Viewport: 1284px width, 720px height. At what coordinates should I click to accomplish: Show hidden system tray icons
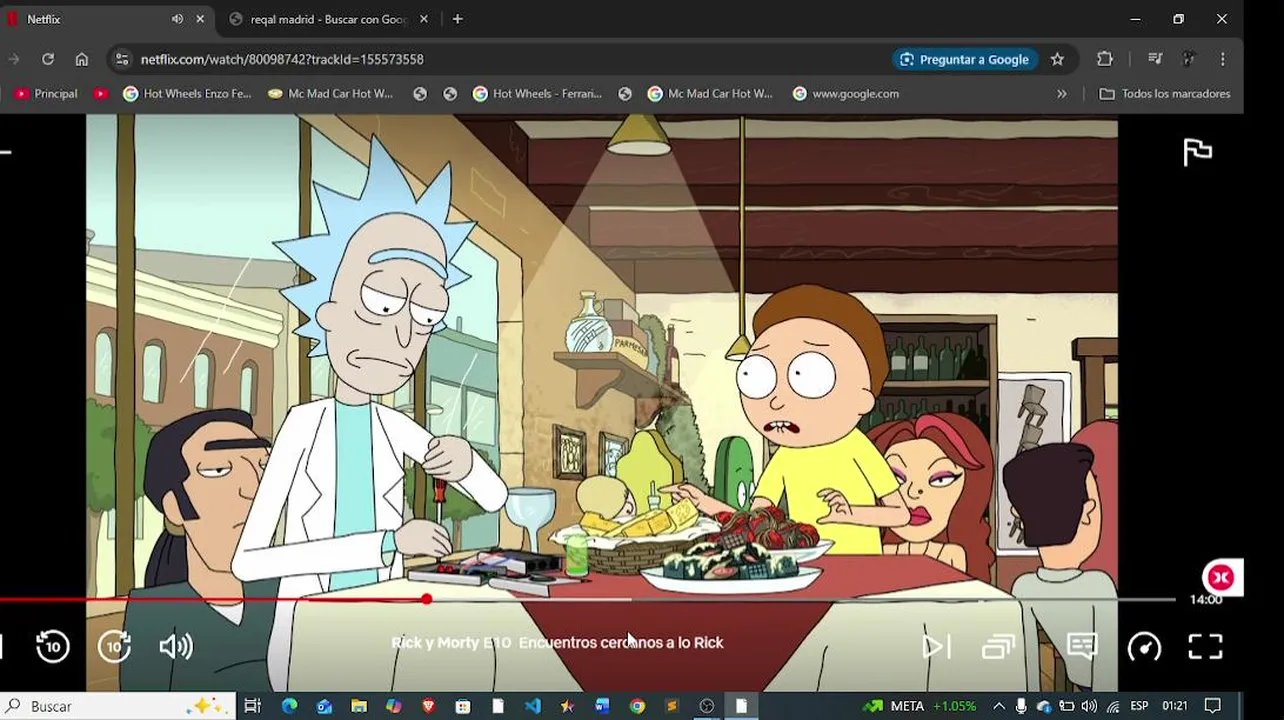pos(998,706)
